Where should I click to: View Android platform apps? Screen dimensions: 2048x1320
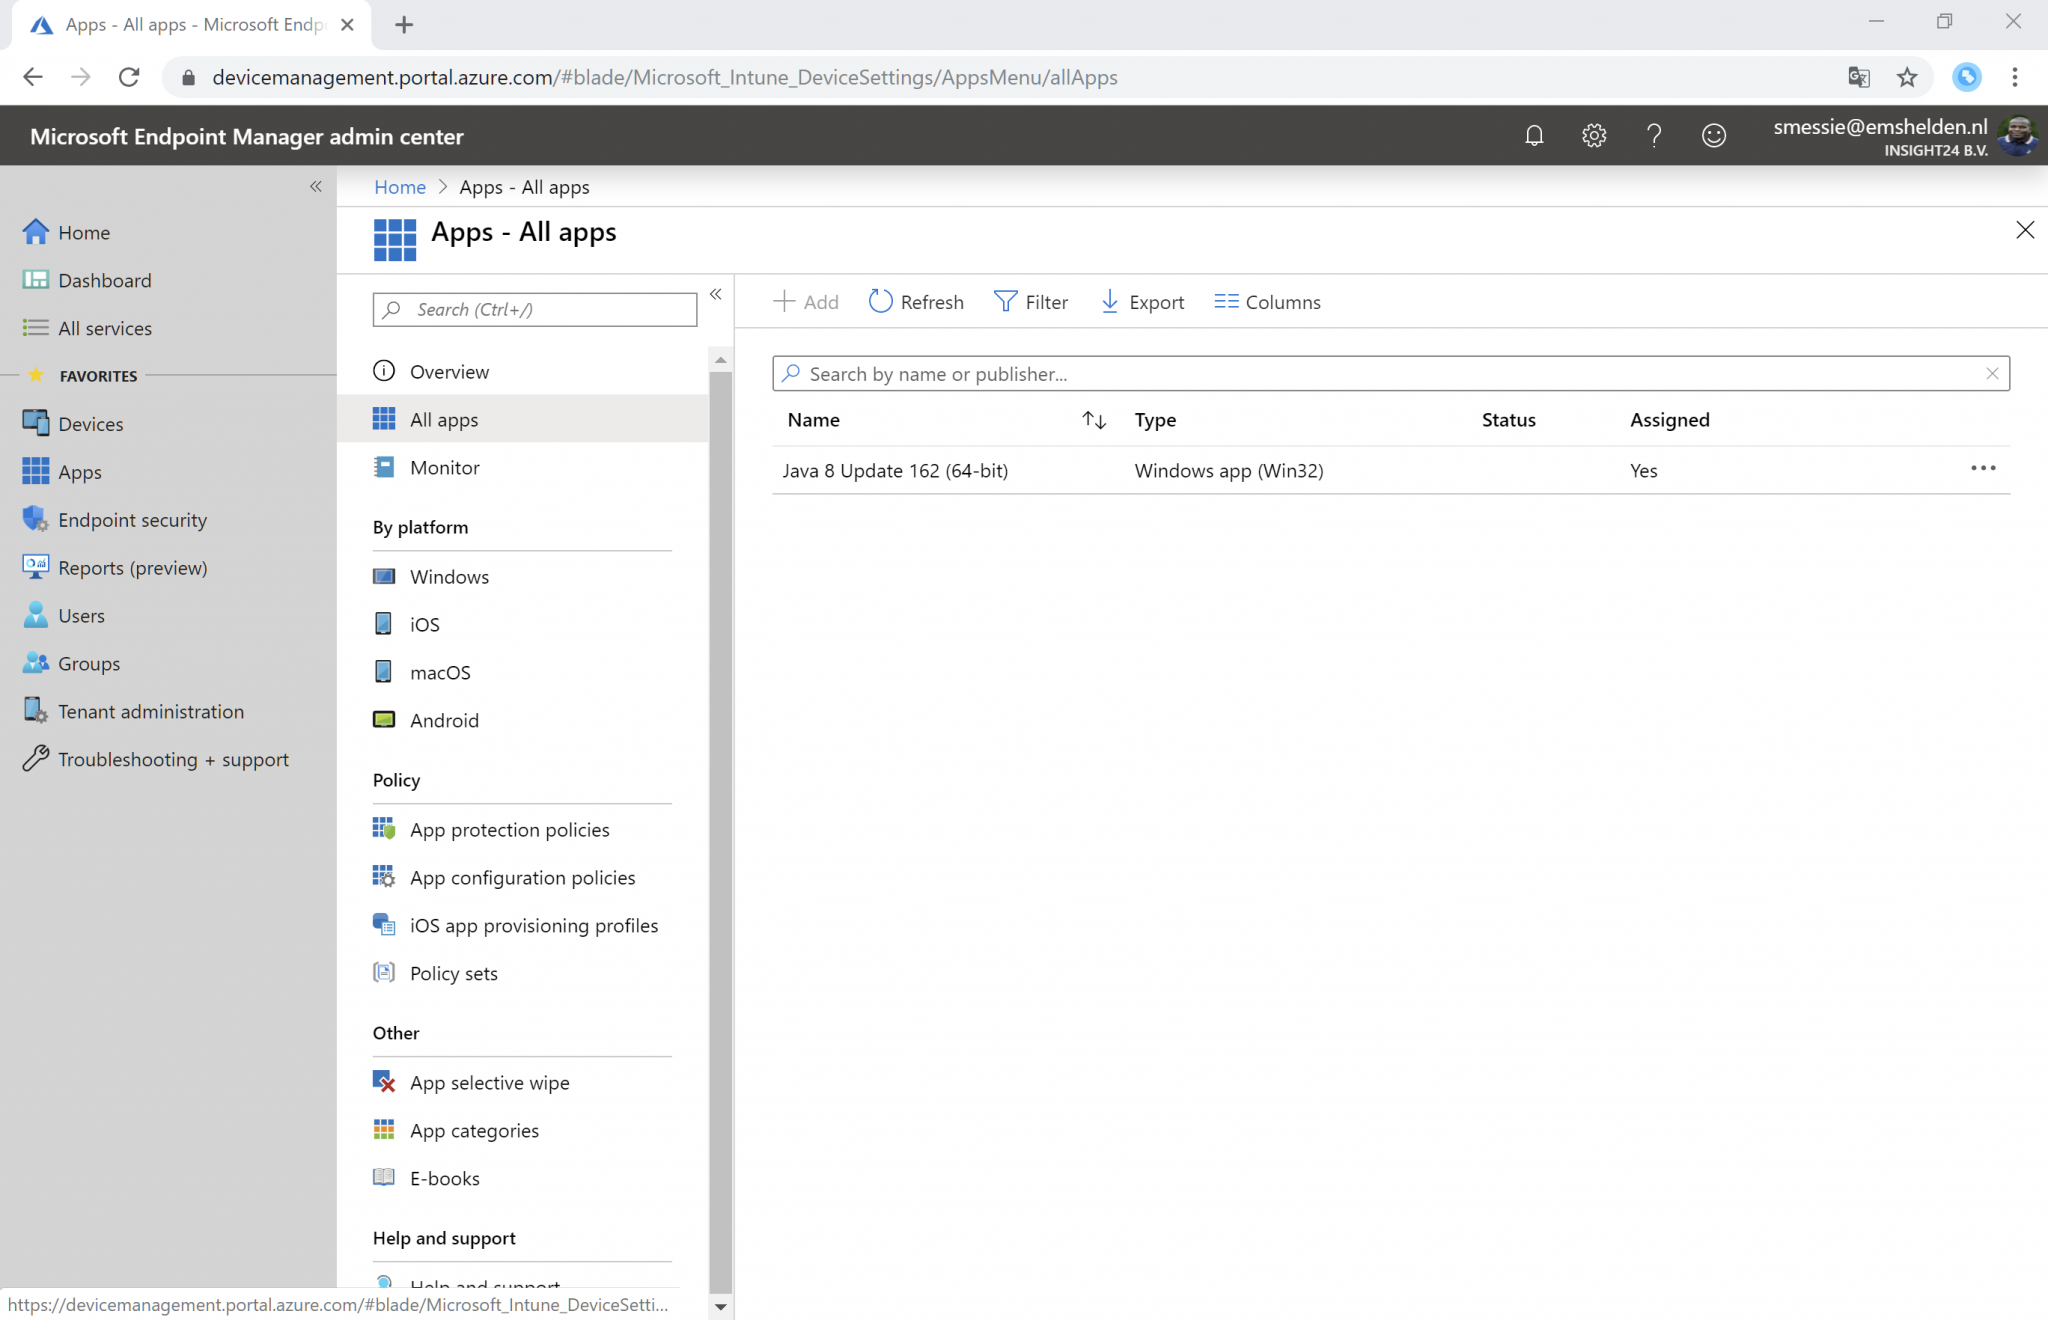click(x=443, y=719)
